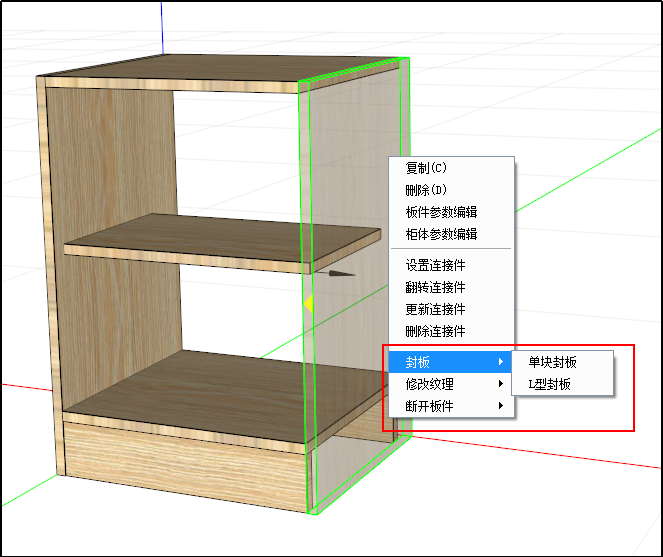Click 设置连接件 in the menu
The width and height of the screenshot is (663, 557).
[451, 265]
